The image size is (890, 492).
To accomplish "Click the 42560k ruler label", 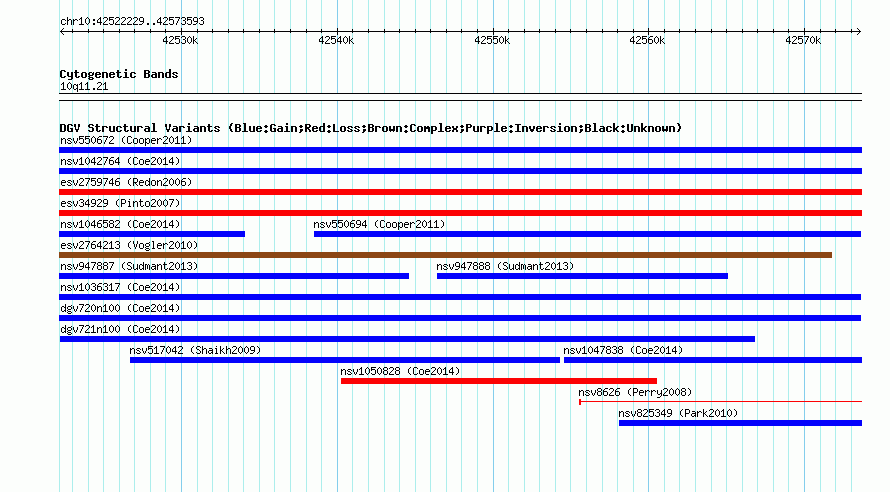I will click(x=647, y=40).
